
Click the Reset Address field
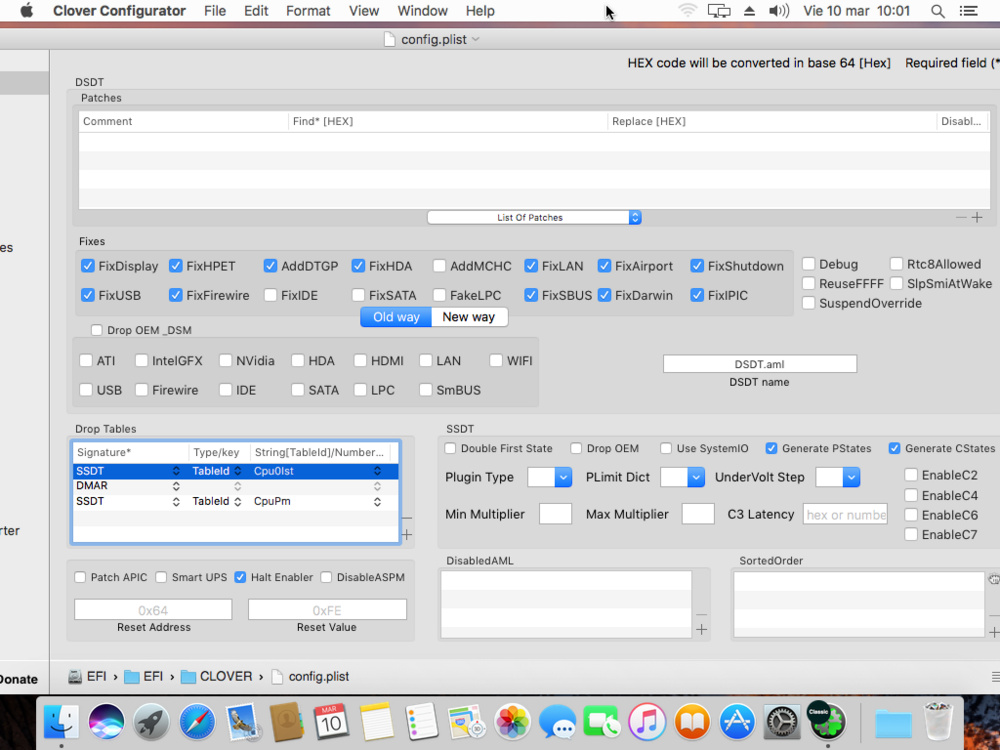[153, 610]
